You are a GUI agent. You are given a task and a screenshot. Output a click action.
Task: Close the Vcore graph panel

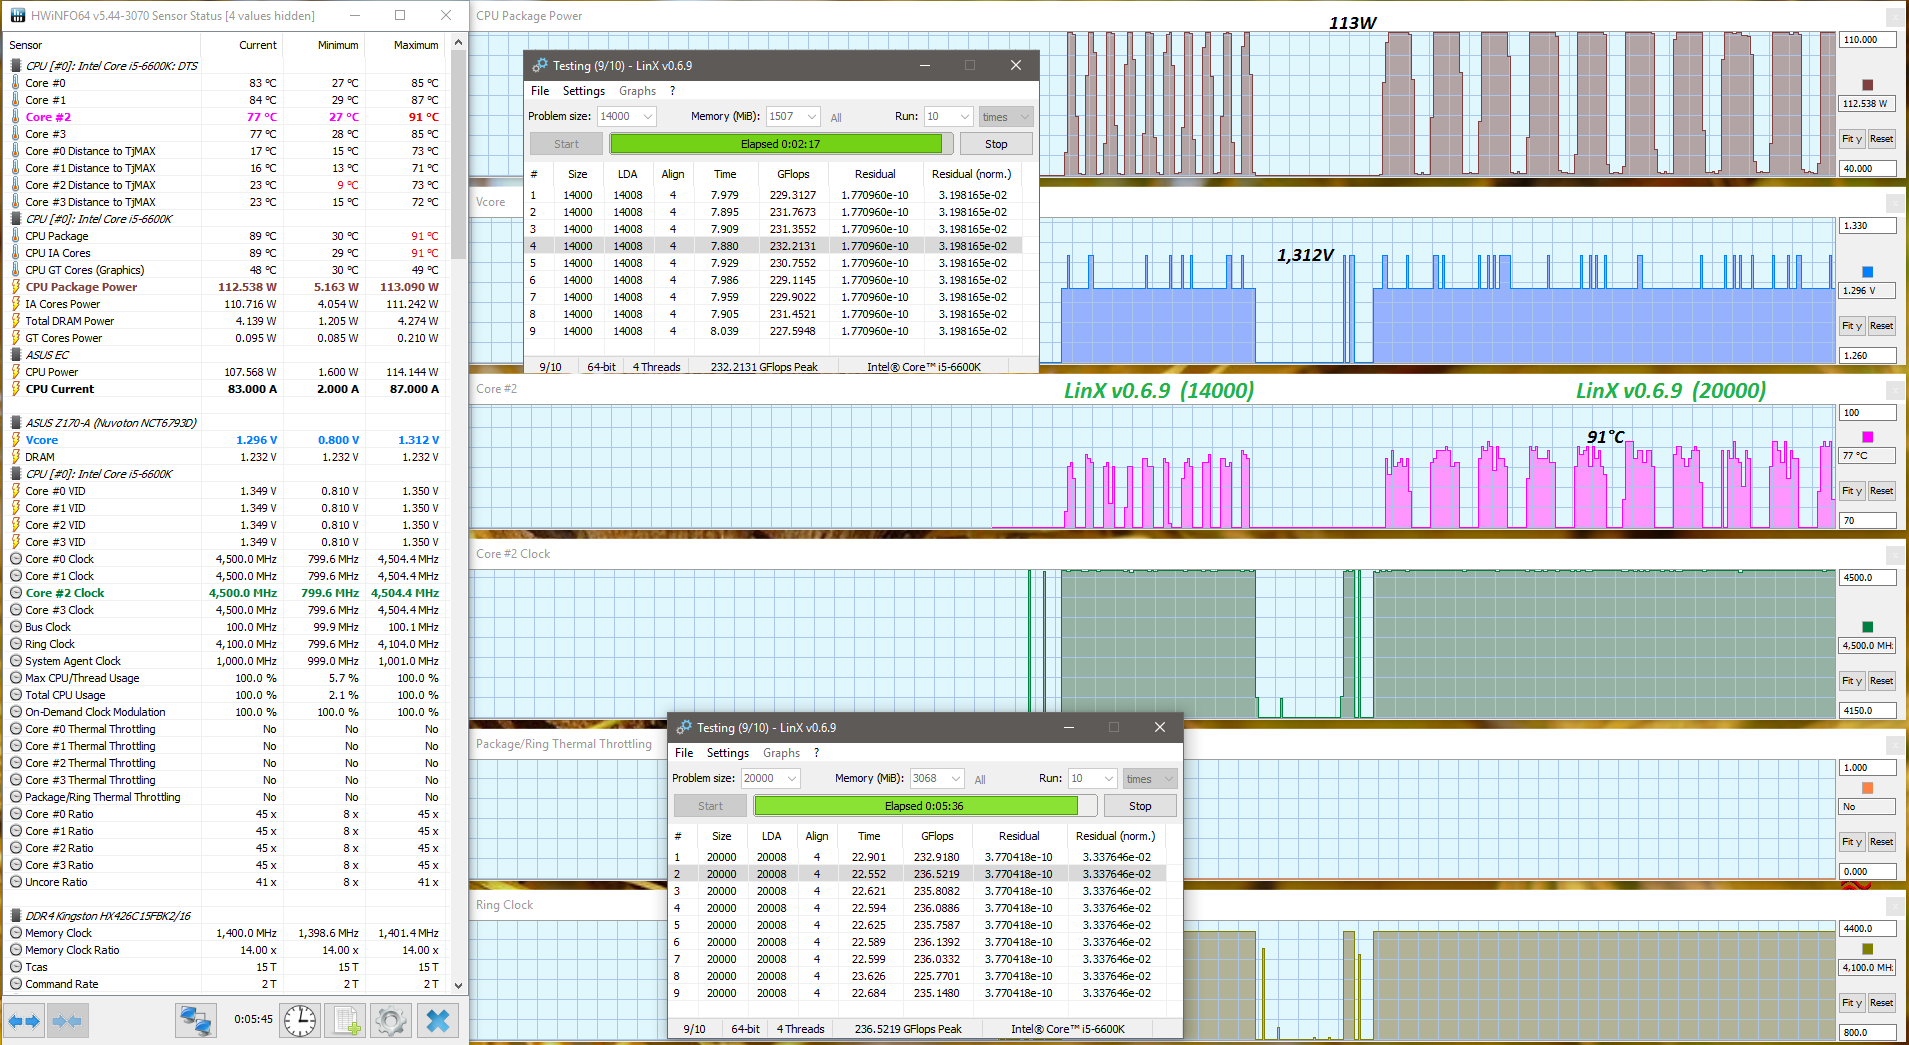(1894, 202)
